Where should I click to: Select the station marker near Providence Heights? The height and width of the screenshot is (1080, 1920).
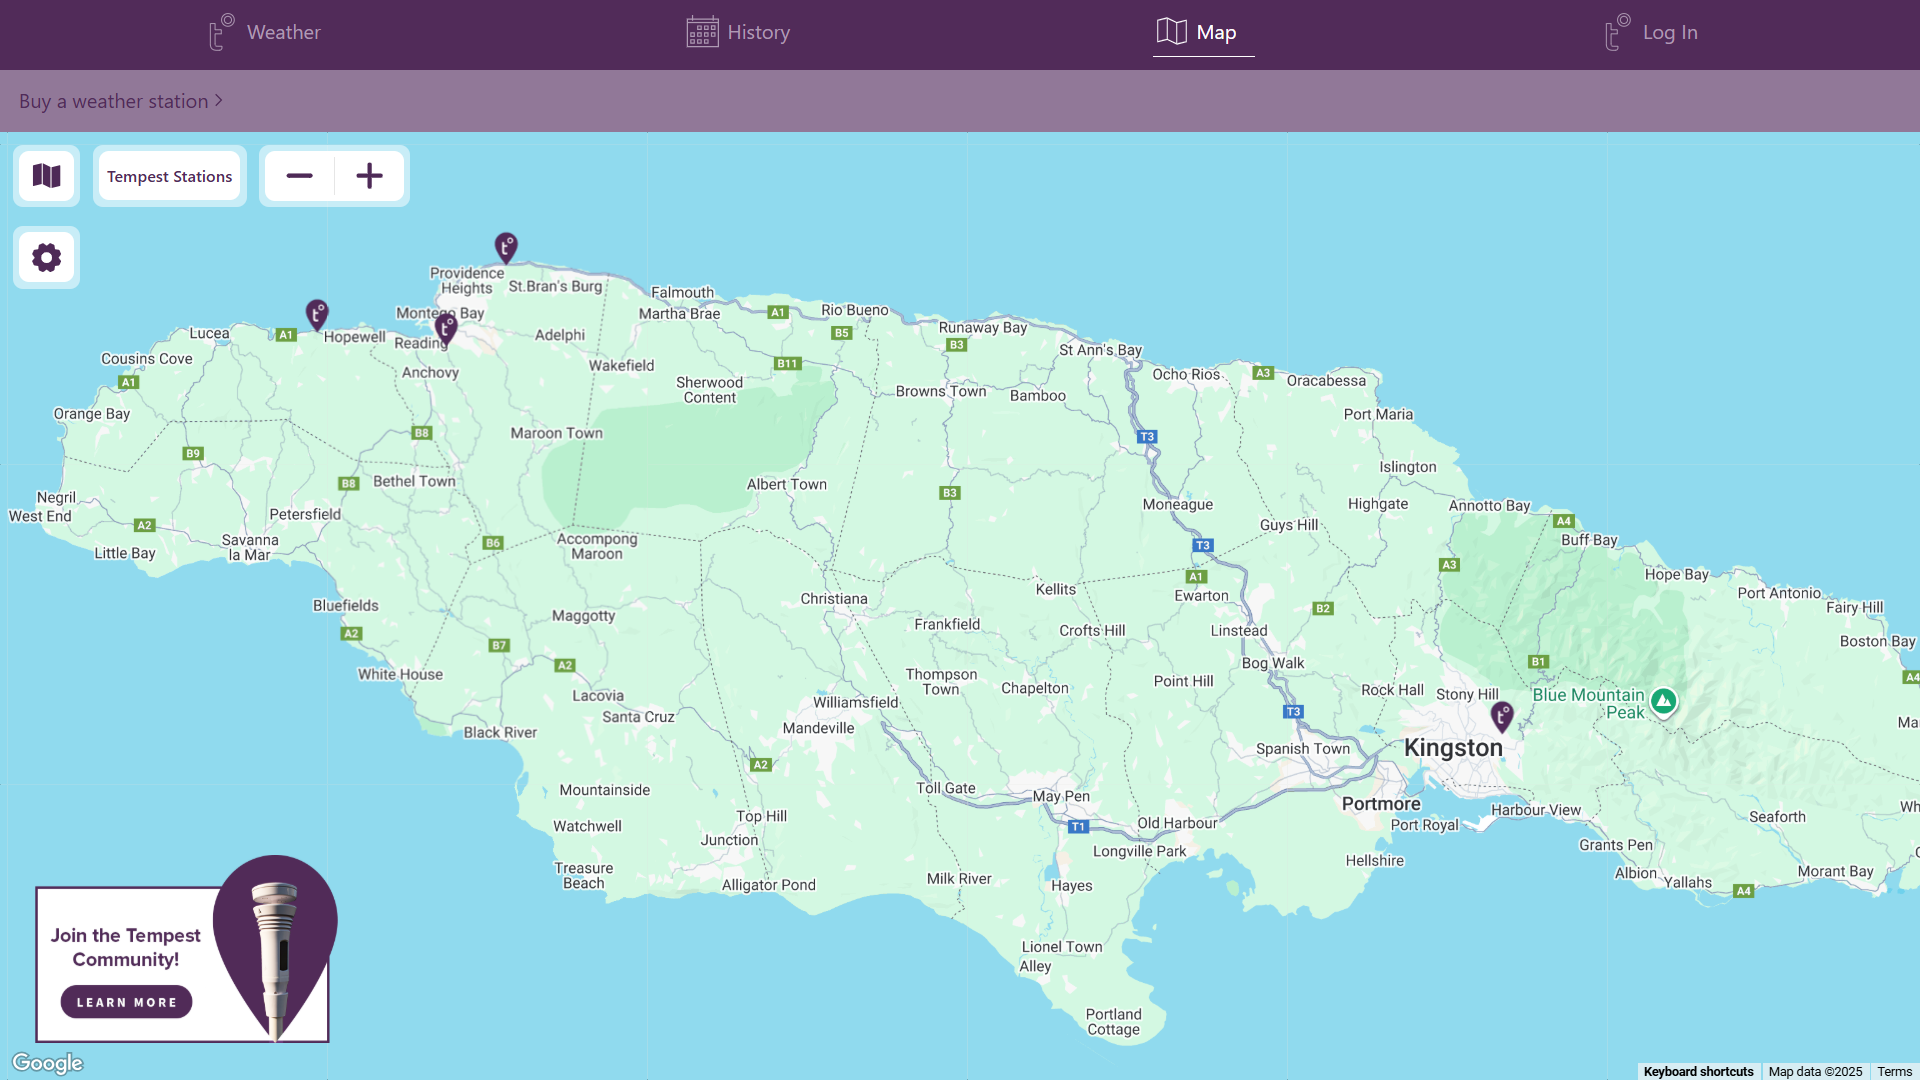506,246
